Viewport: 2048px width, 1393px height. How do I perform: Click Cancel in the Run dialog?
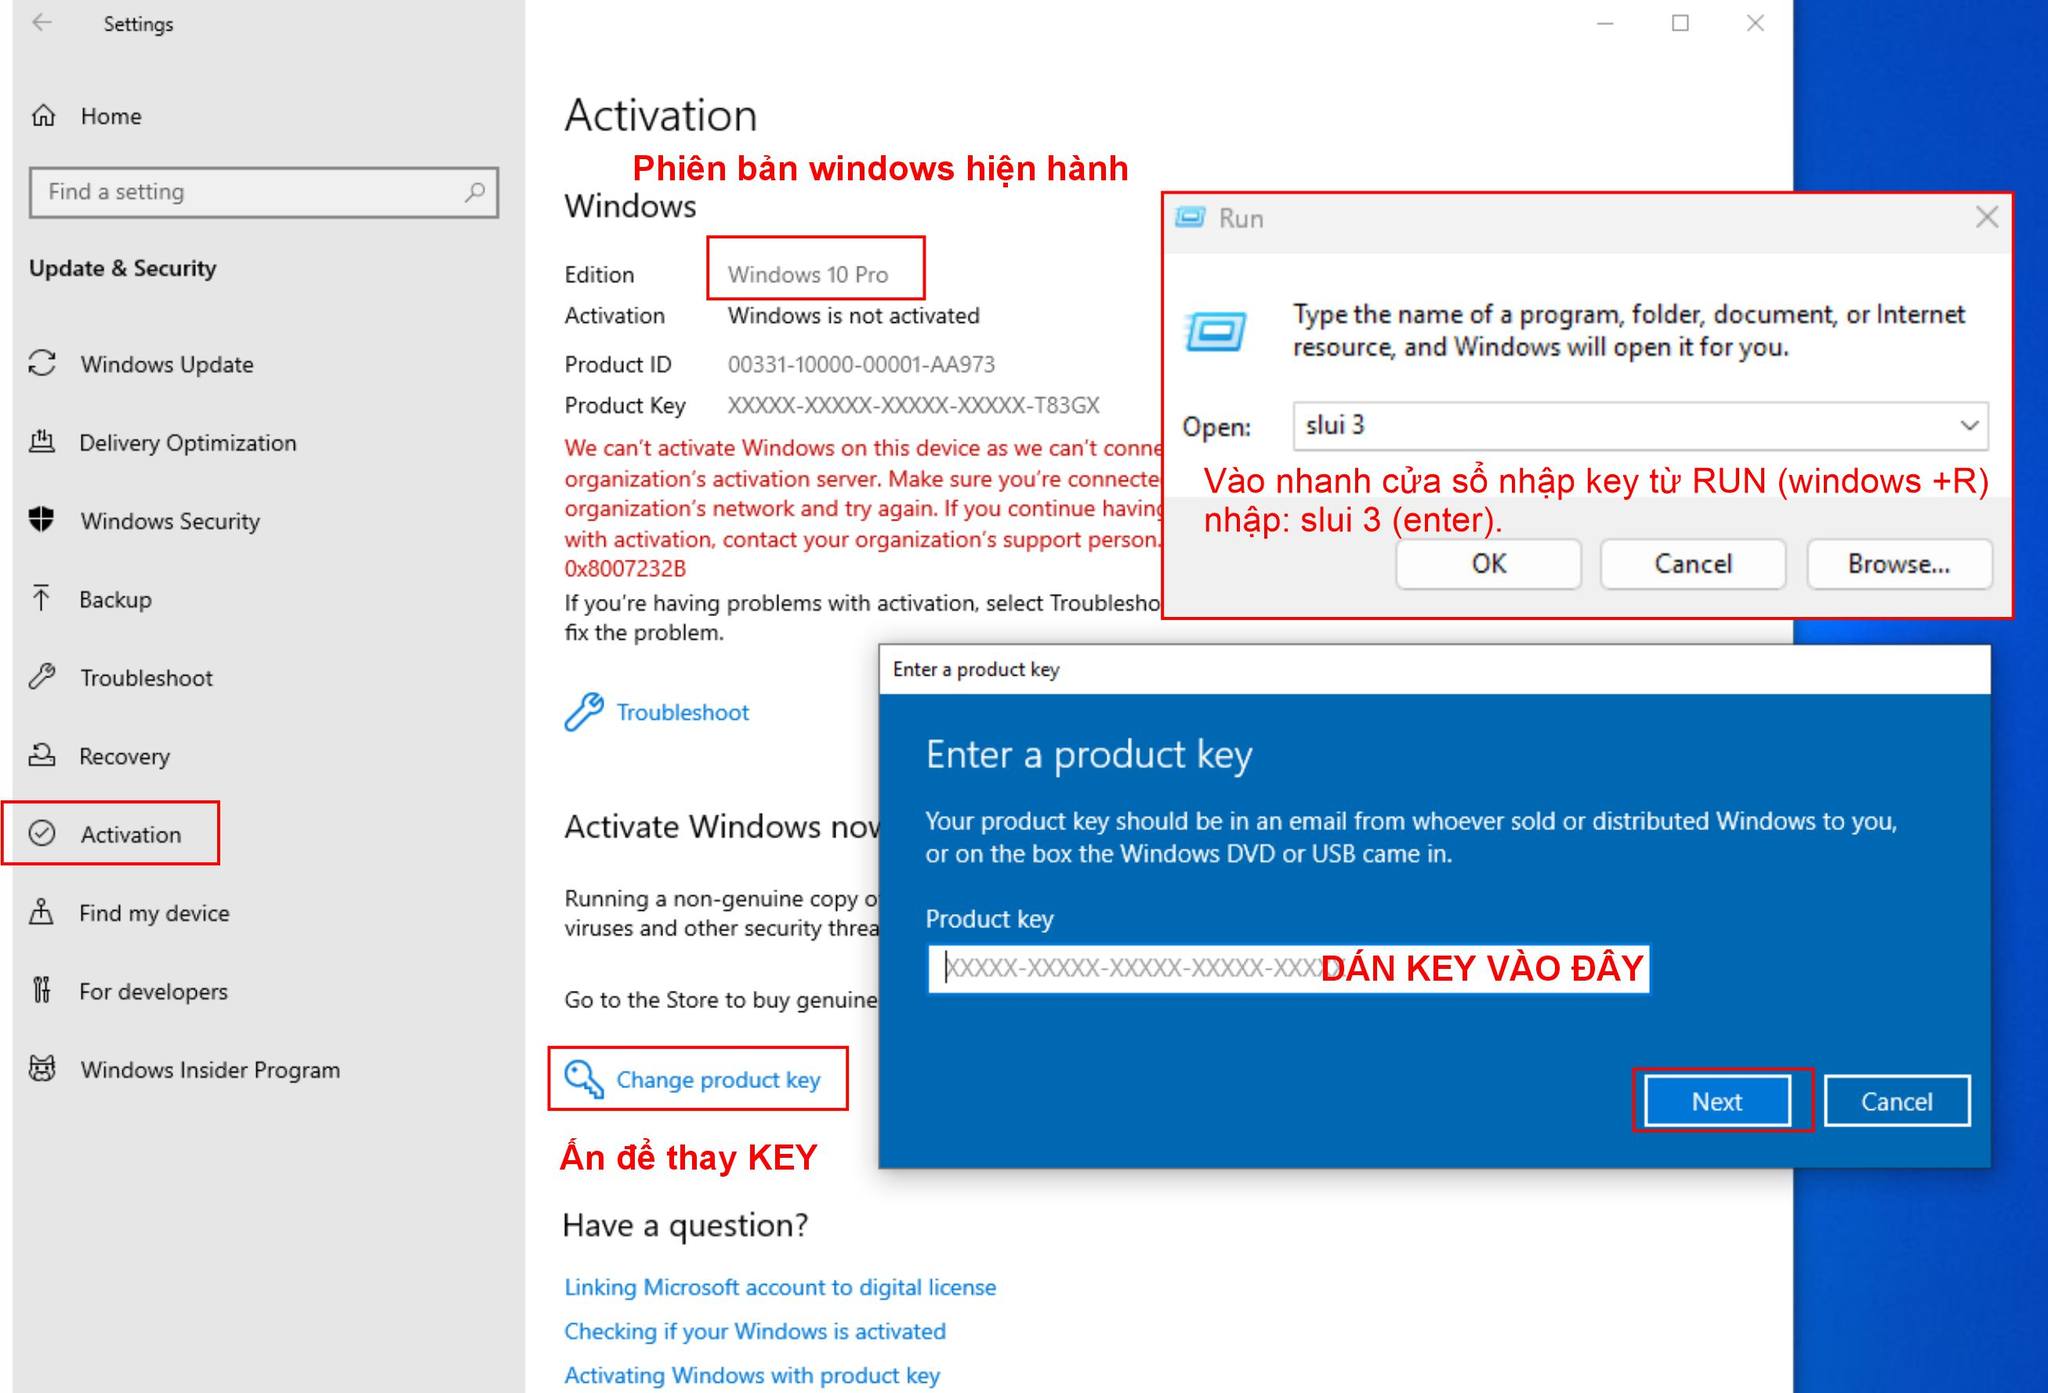(1693, 564)
